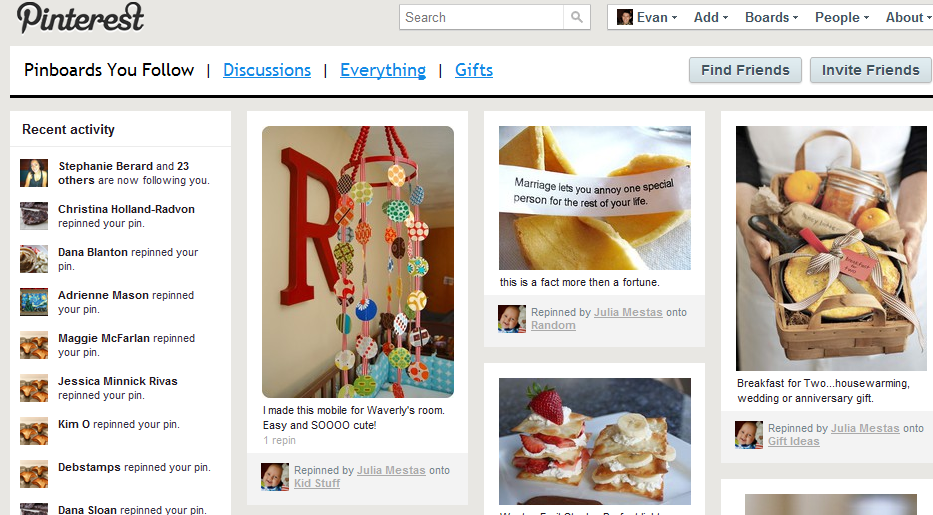Click Christina Holland-Radvon's name
Screen dimensions: 933x515
click(x=126, y=209)
